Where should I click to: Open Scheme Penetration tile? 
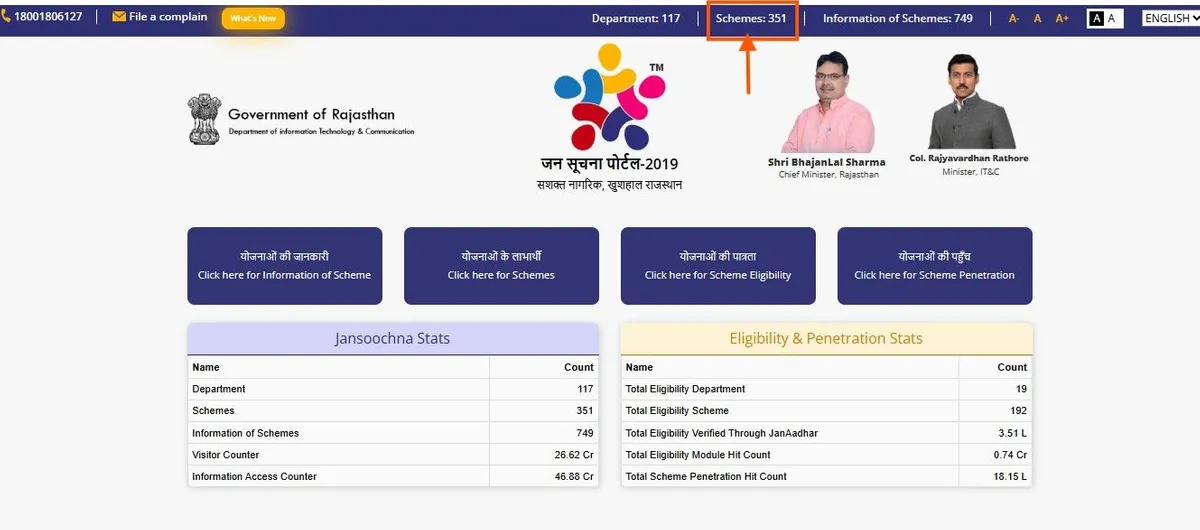pyautogui.click(x=934, y=266)
